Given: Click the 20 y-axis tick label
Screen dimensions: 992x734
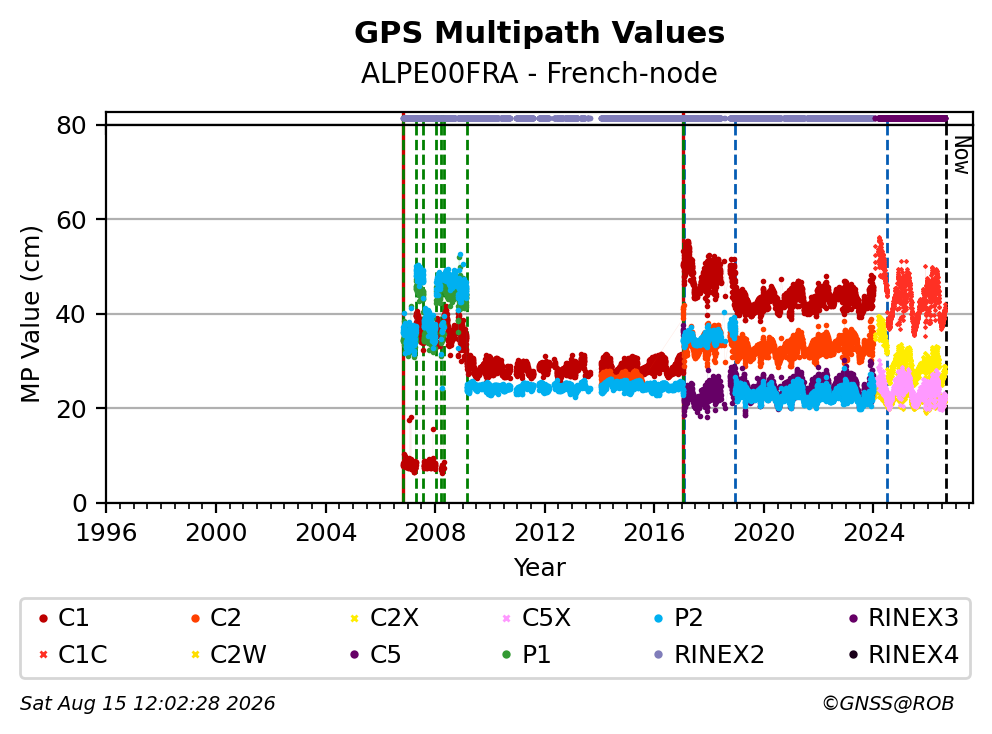Looking at the screenshot, I should (x=71, y=409).
